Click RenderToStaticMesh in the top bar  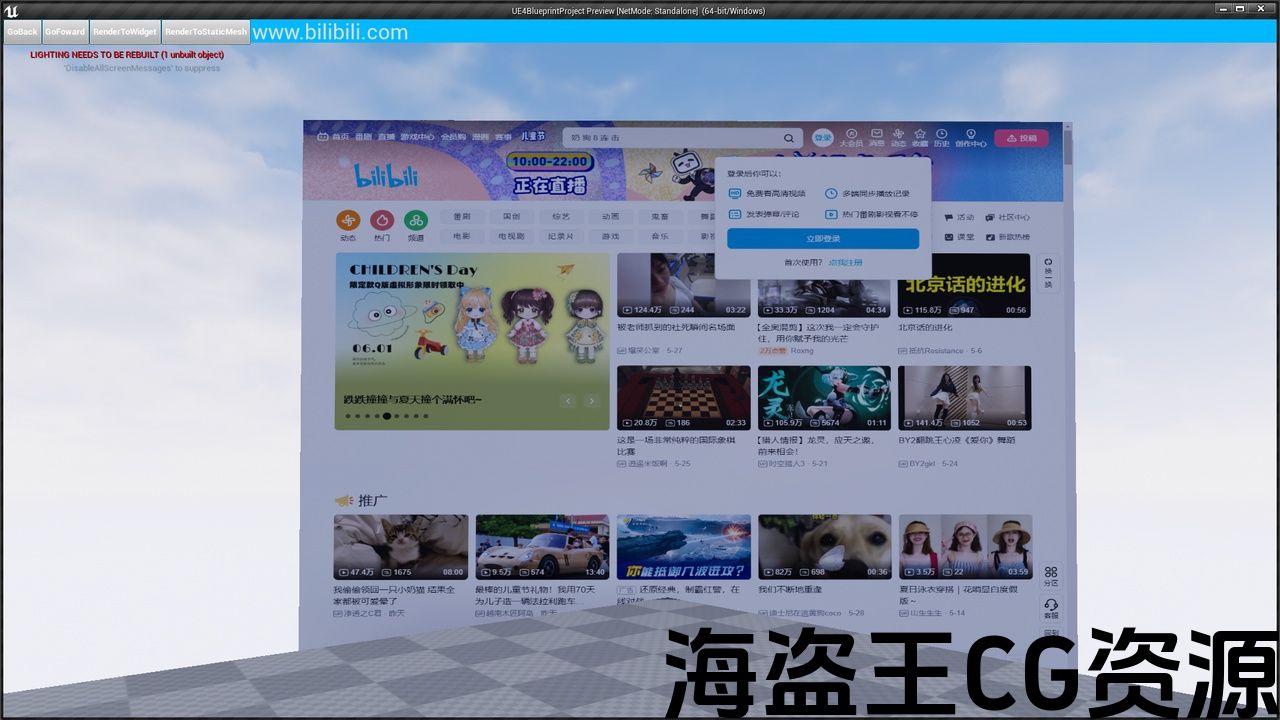[206, 32]
